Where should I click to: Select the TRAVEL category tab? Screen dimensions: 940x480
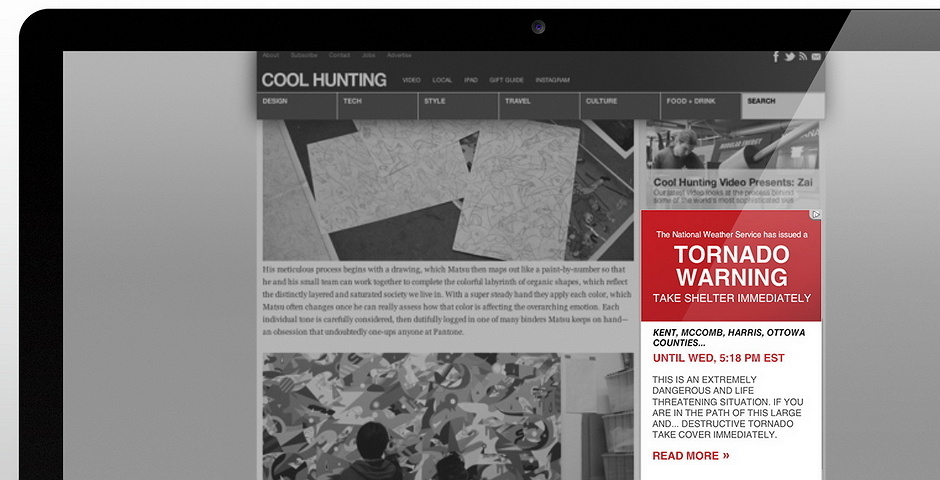click(539, 106)
